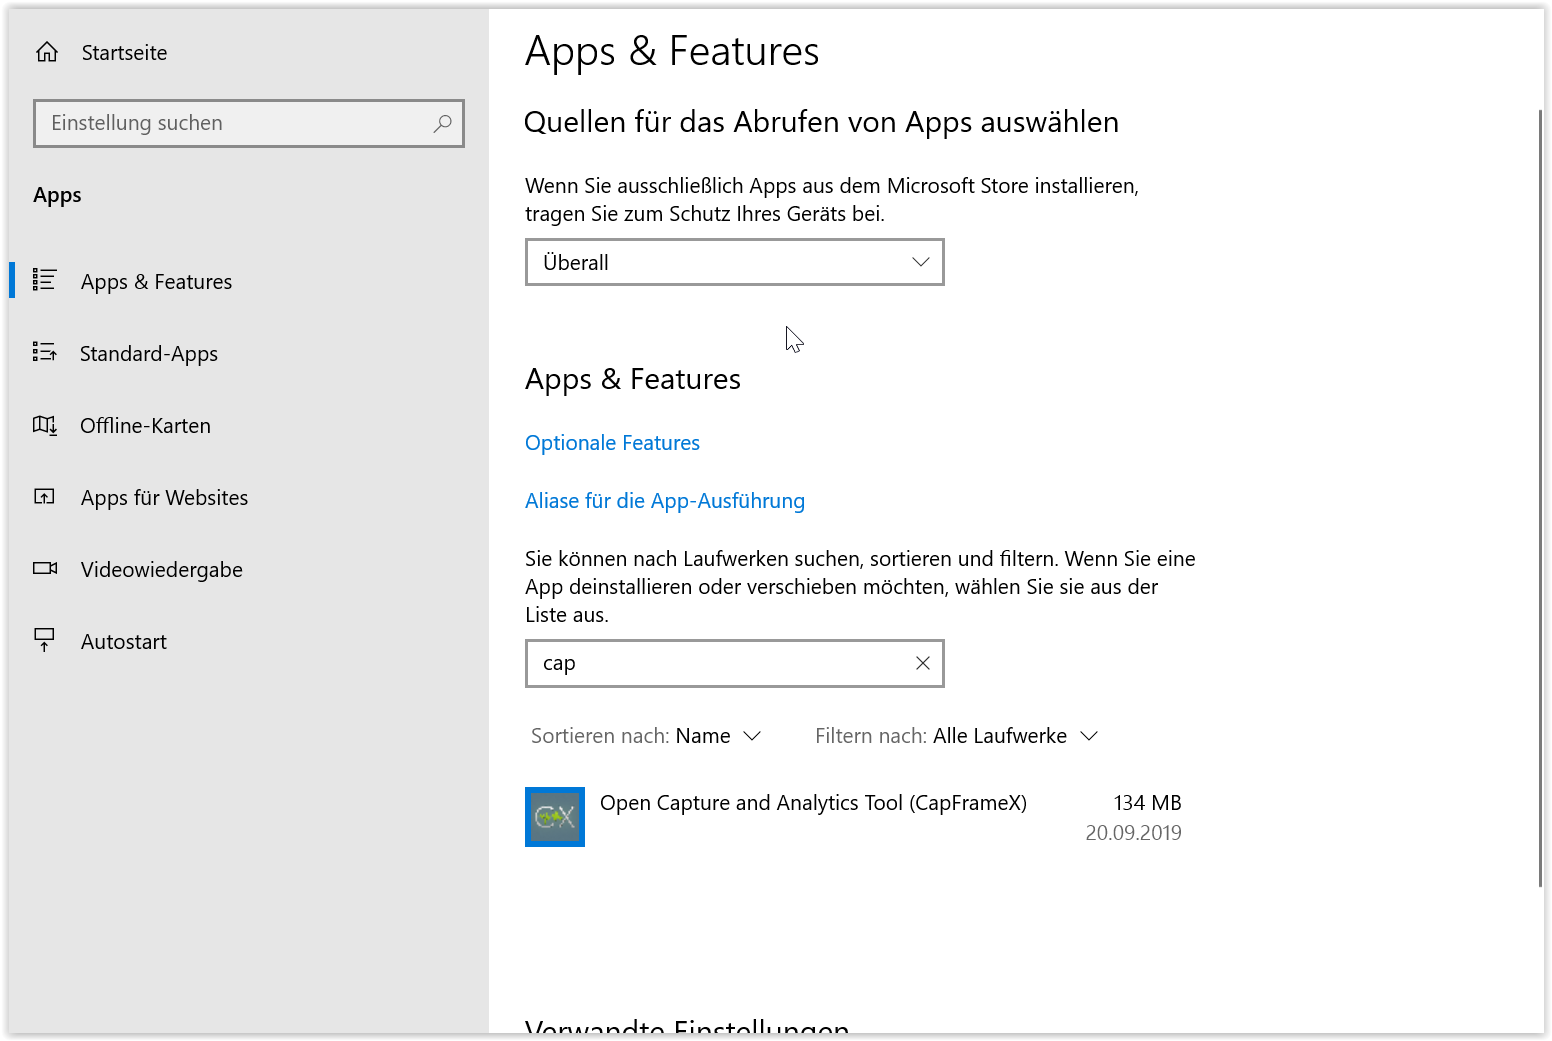Open the Optionale Features link

pyautogui.click(x=612, y=443)
